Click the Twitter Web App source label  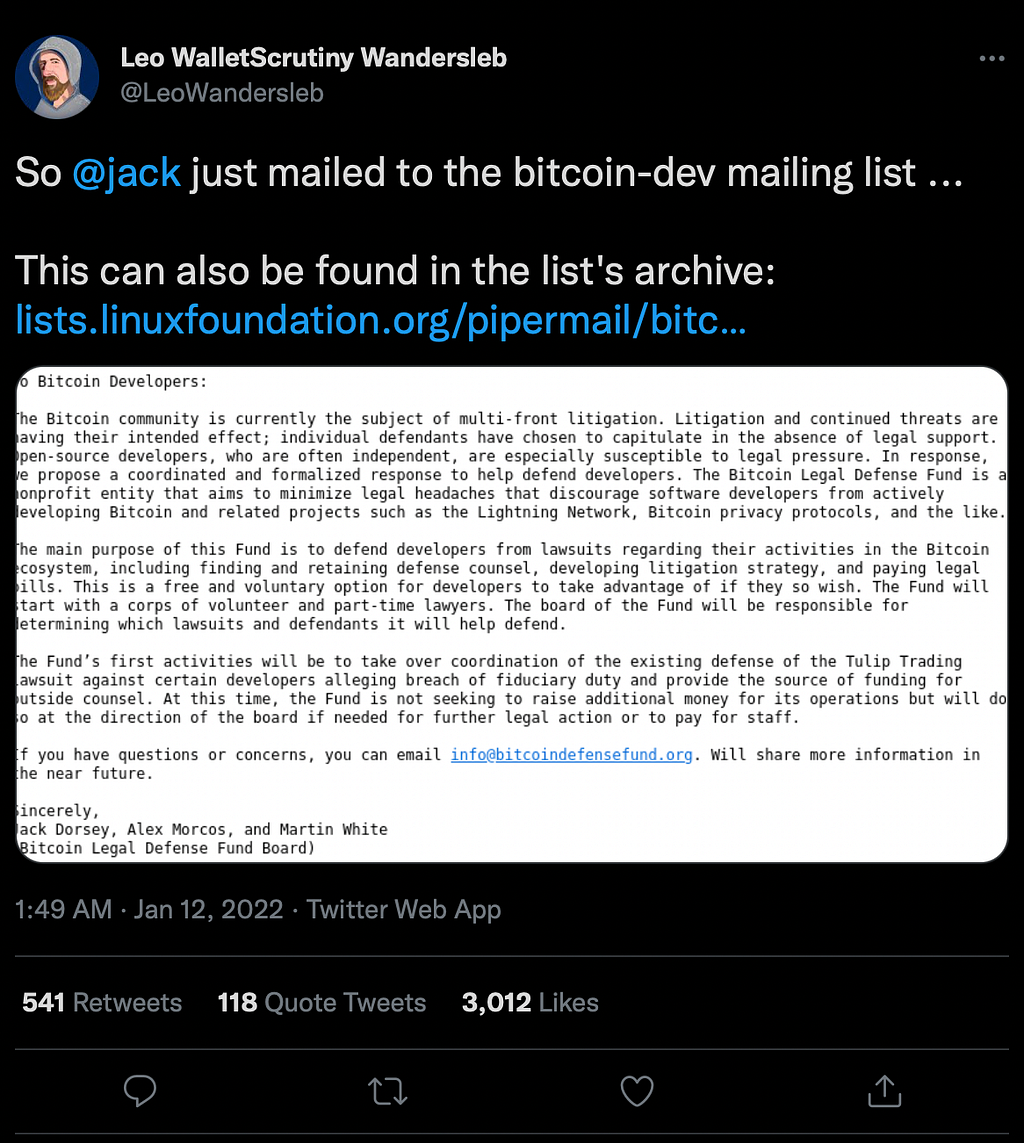coord(404,910)
